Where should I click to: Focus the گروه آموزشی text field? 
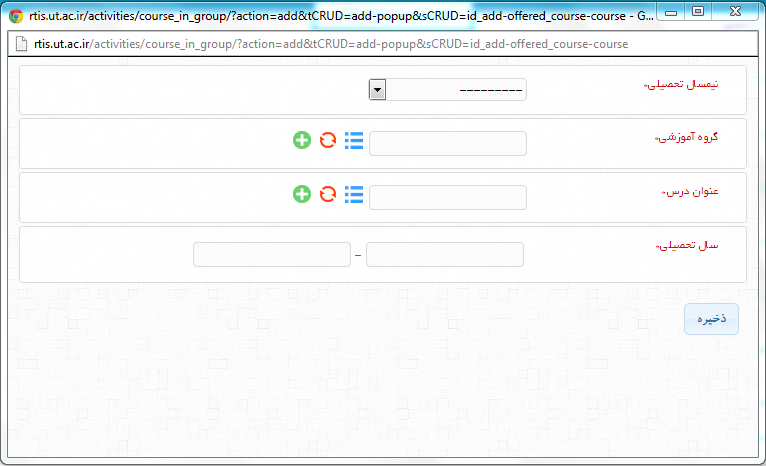448,144
